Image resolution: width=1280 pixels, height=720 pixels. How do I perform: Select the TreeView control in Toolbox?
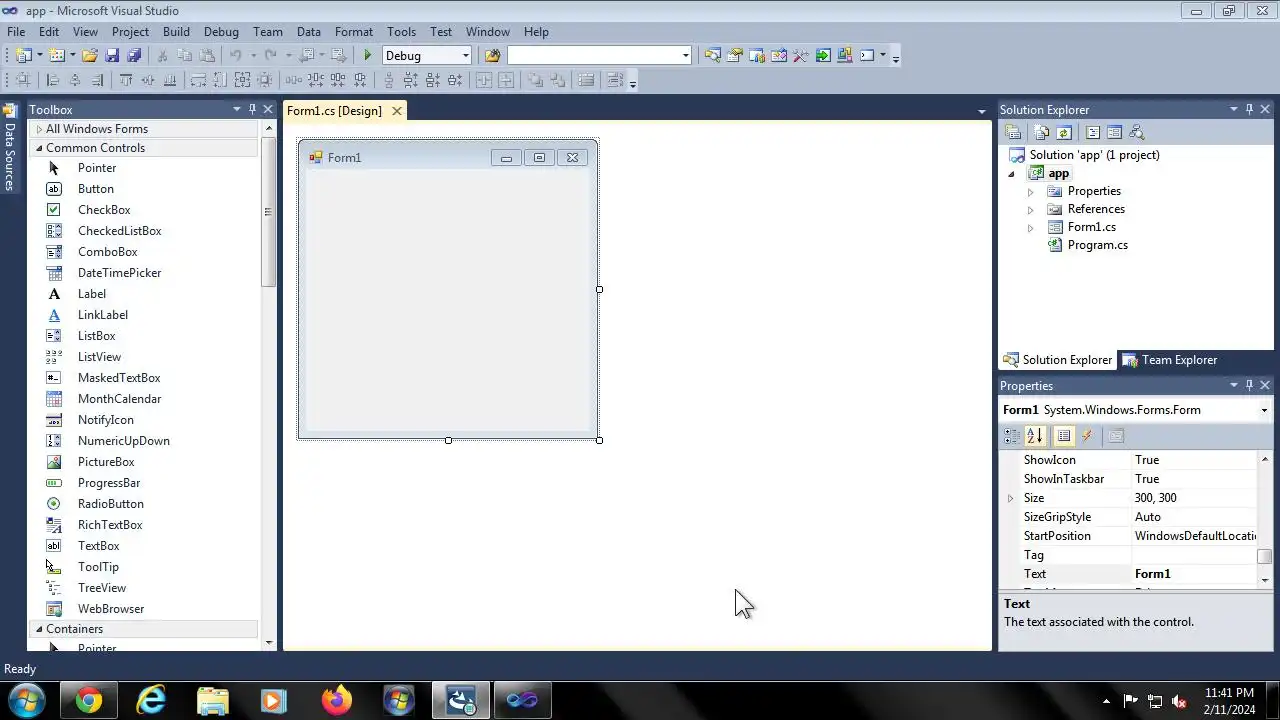click(102, 588)
